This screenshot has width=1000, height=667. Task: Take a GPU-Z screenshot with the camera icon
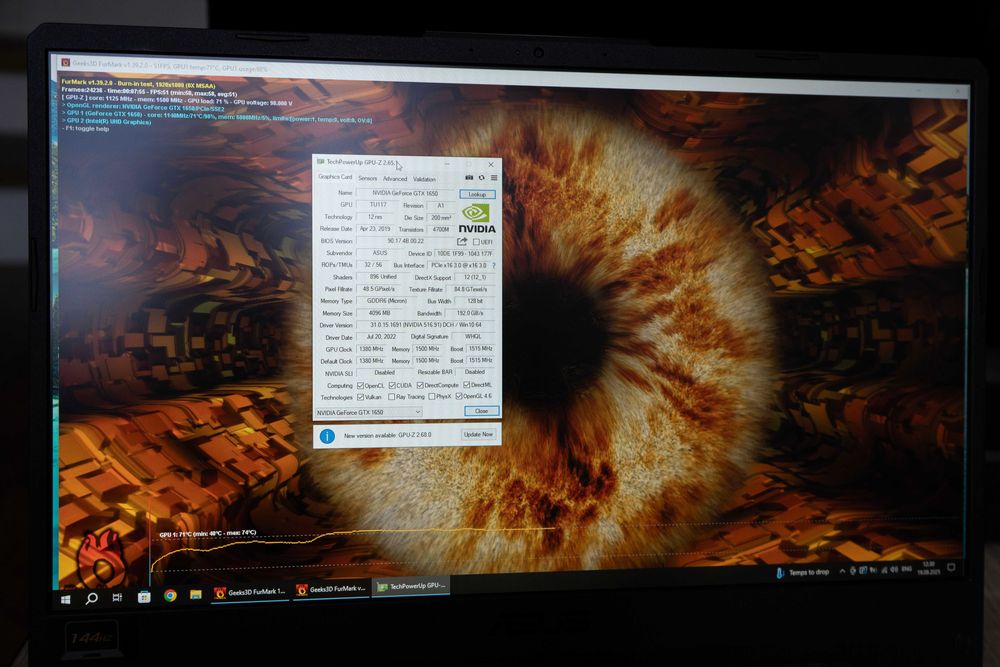pyautogui.click(x=469, y=178)
